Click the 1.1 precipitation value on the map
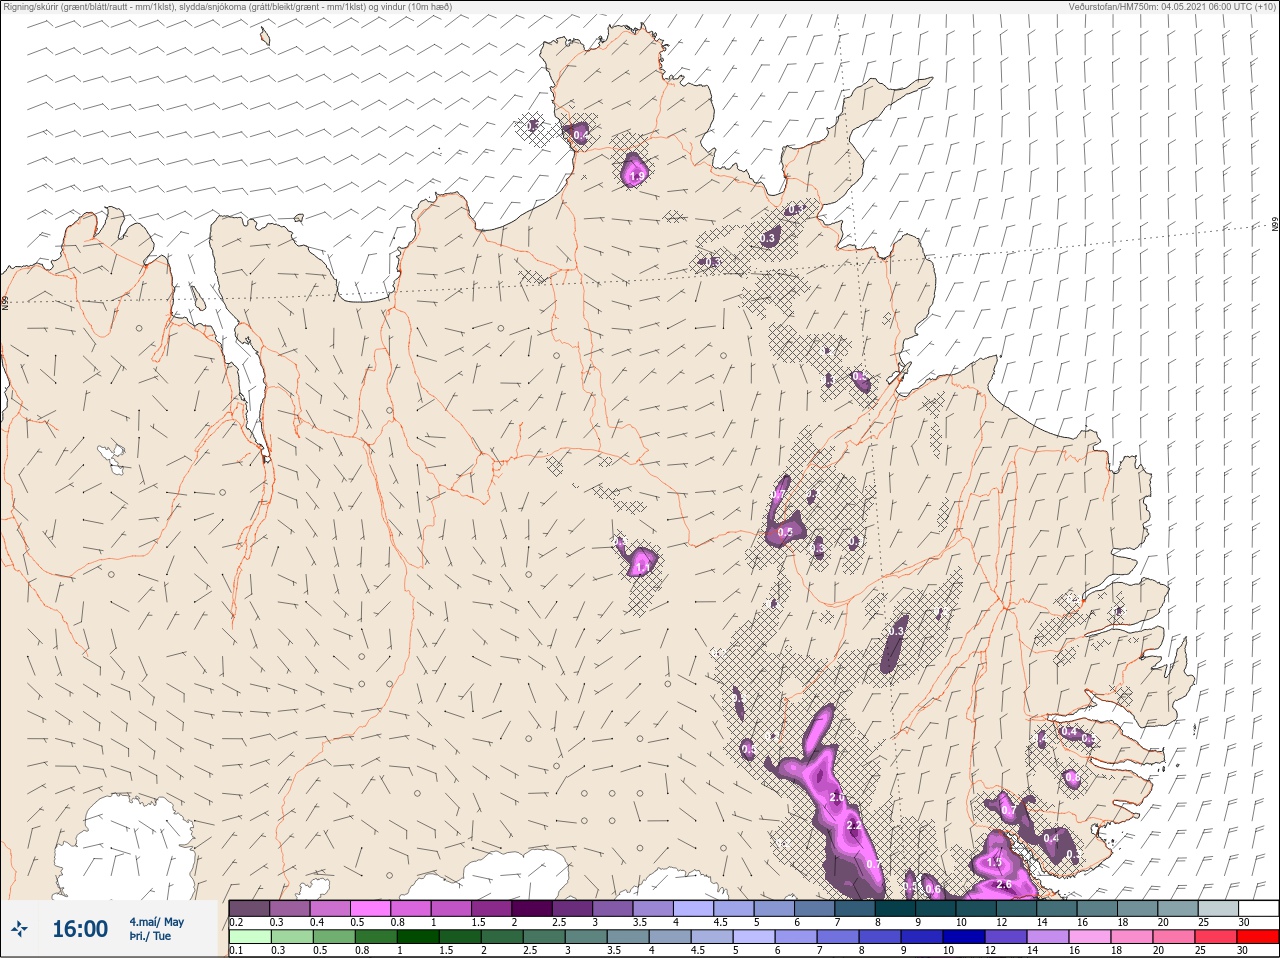This screenshot has width=1280, height=958. pos(643,567)
